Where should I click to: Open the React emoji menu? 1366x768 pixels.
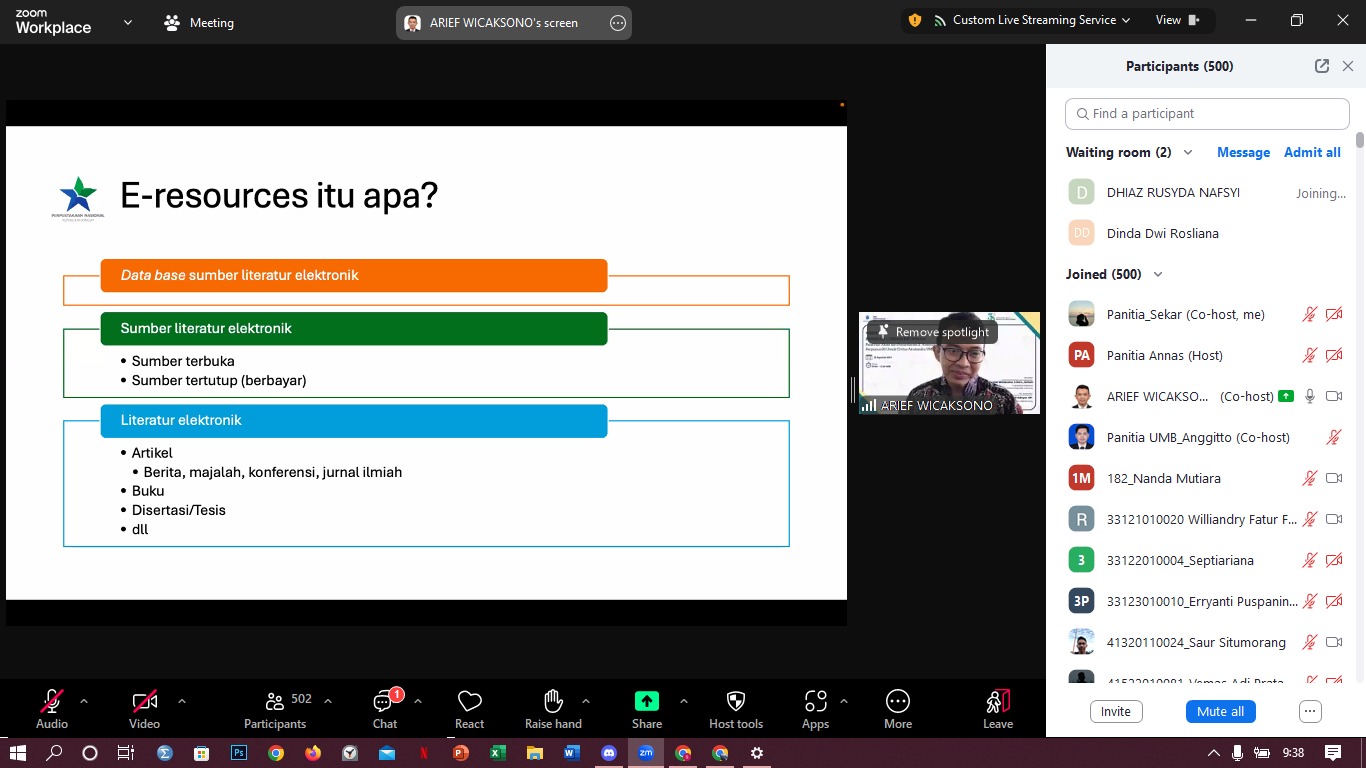pyautogui.click(x=469, y=702)
